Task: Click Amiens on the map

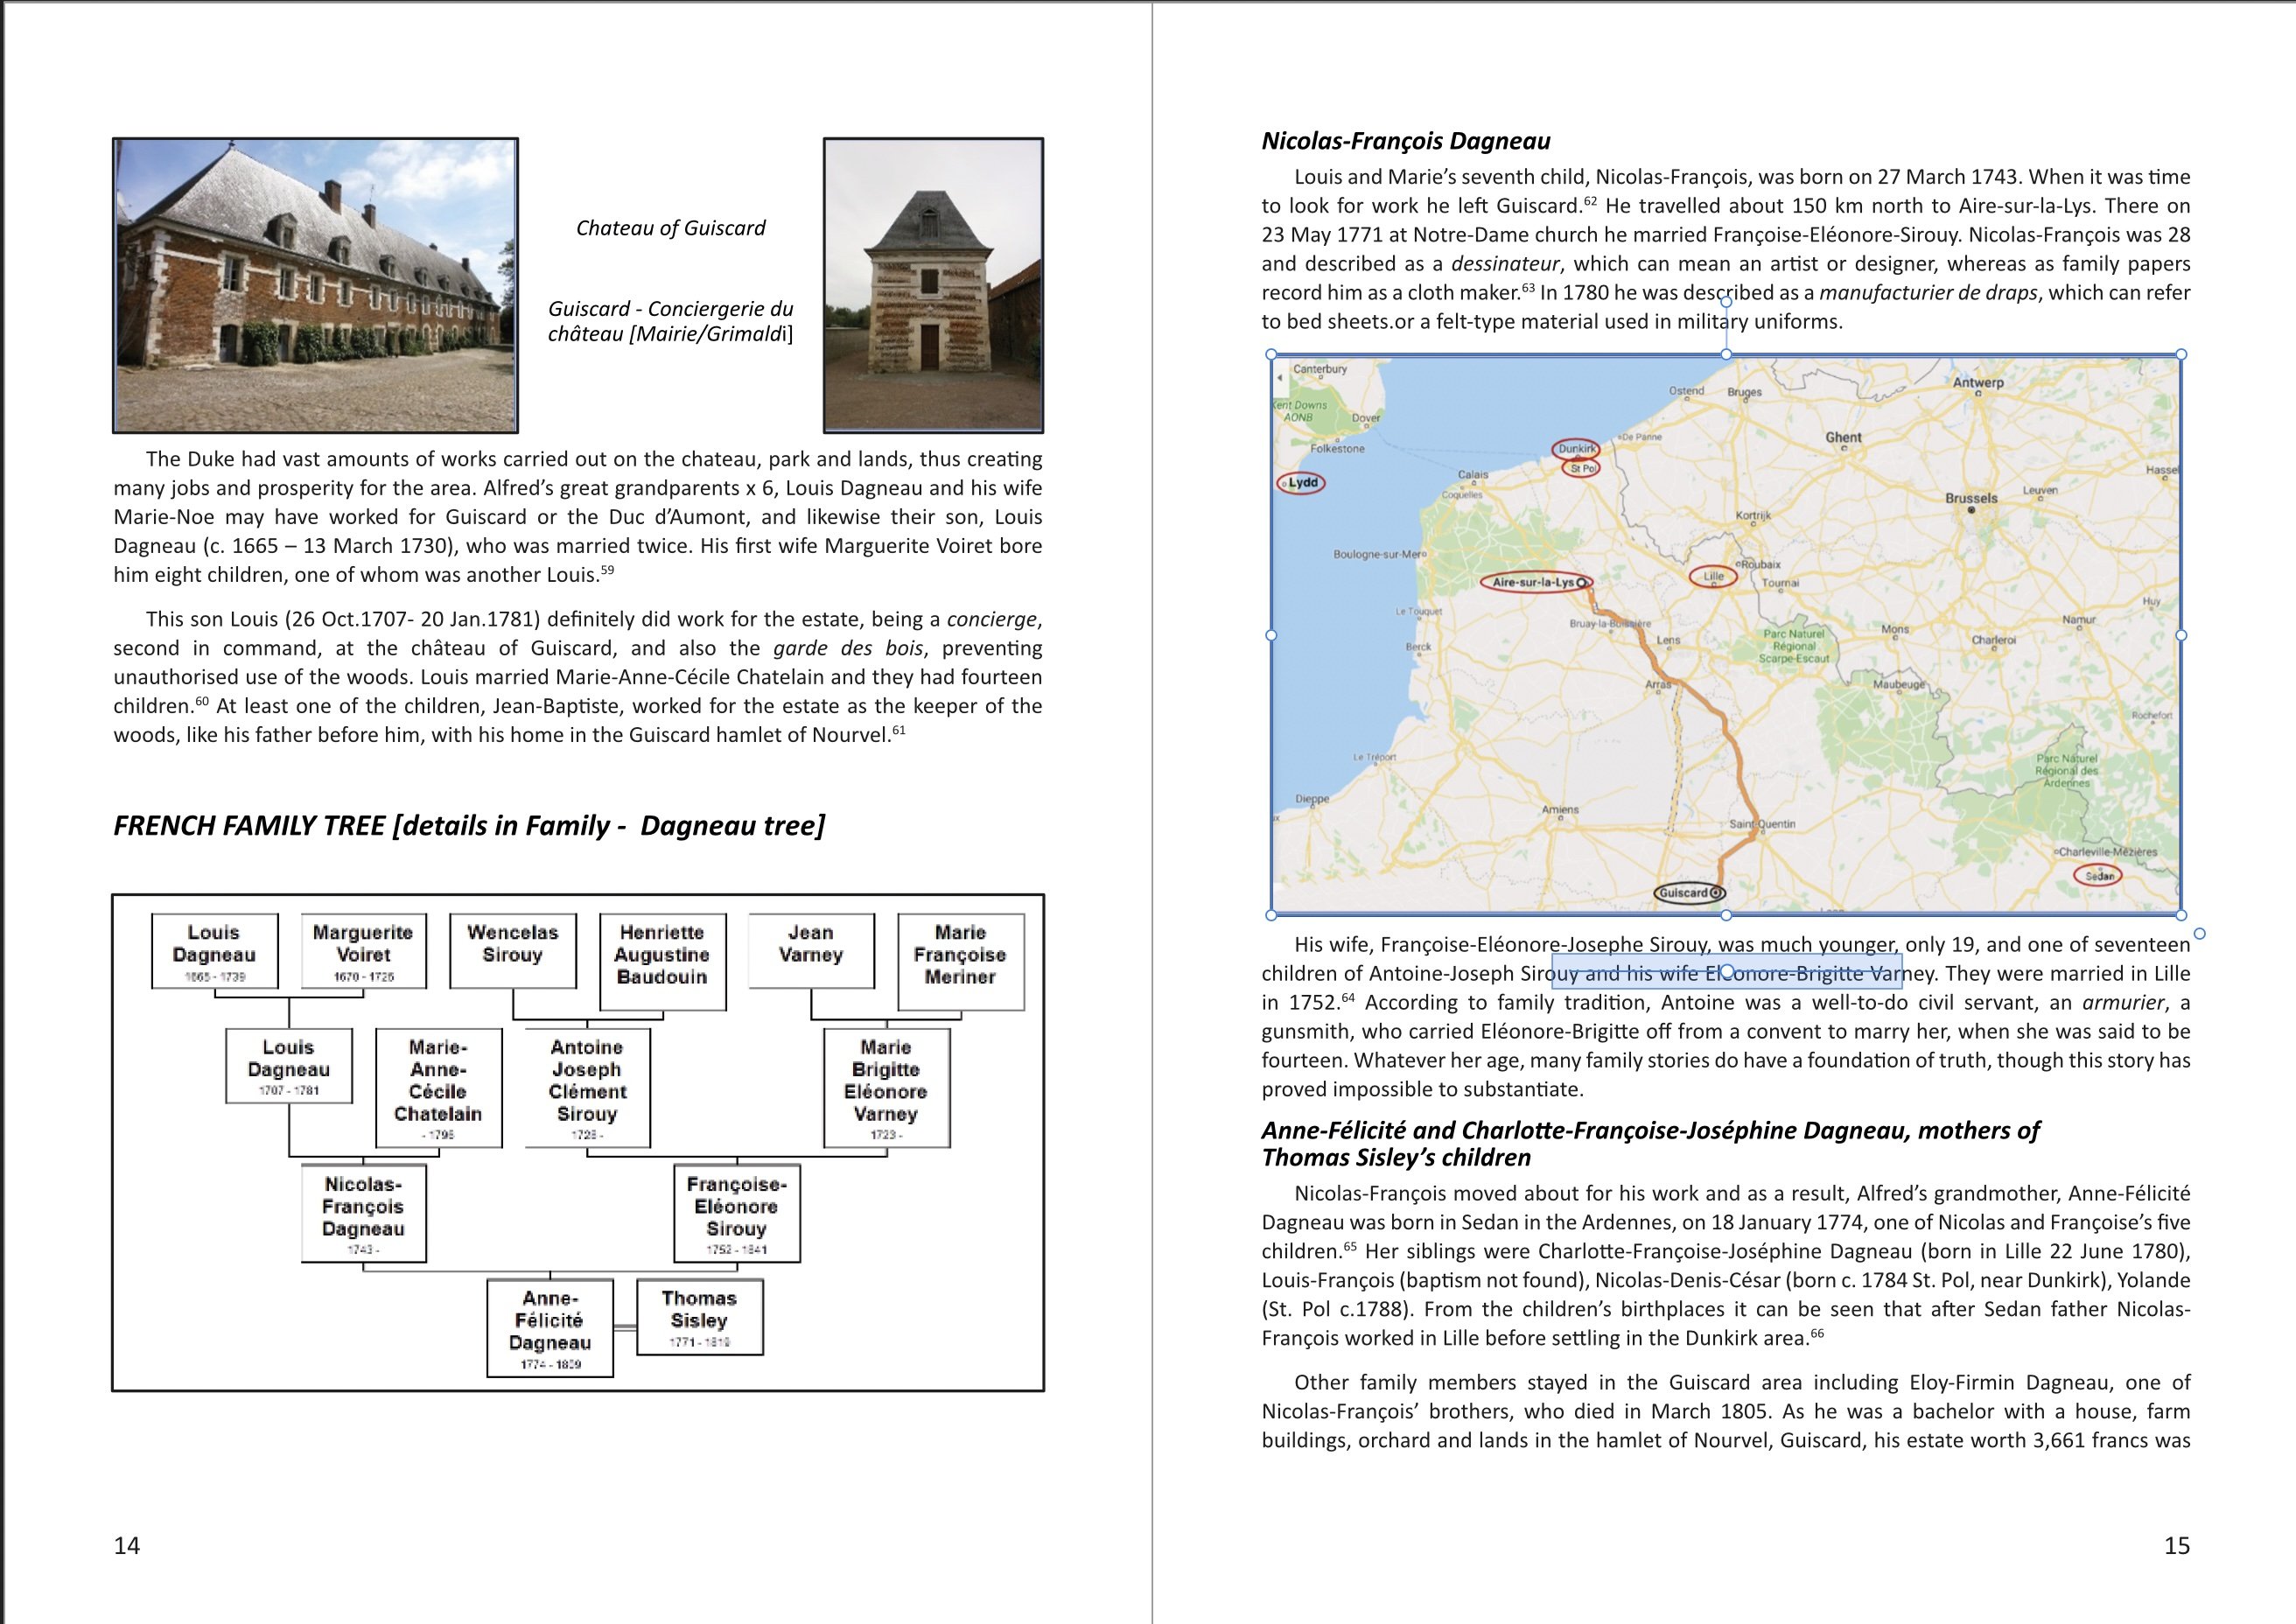Action: coord(1560,809)
